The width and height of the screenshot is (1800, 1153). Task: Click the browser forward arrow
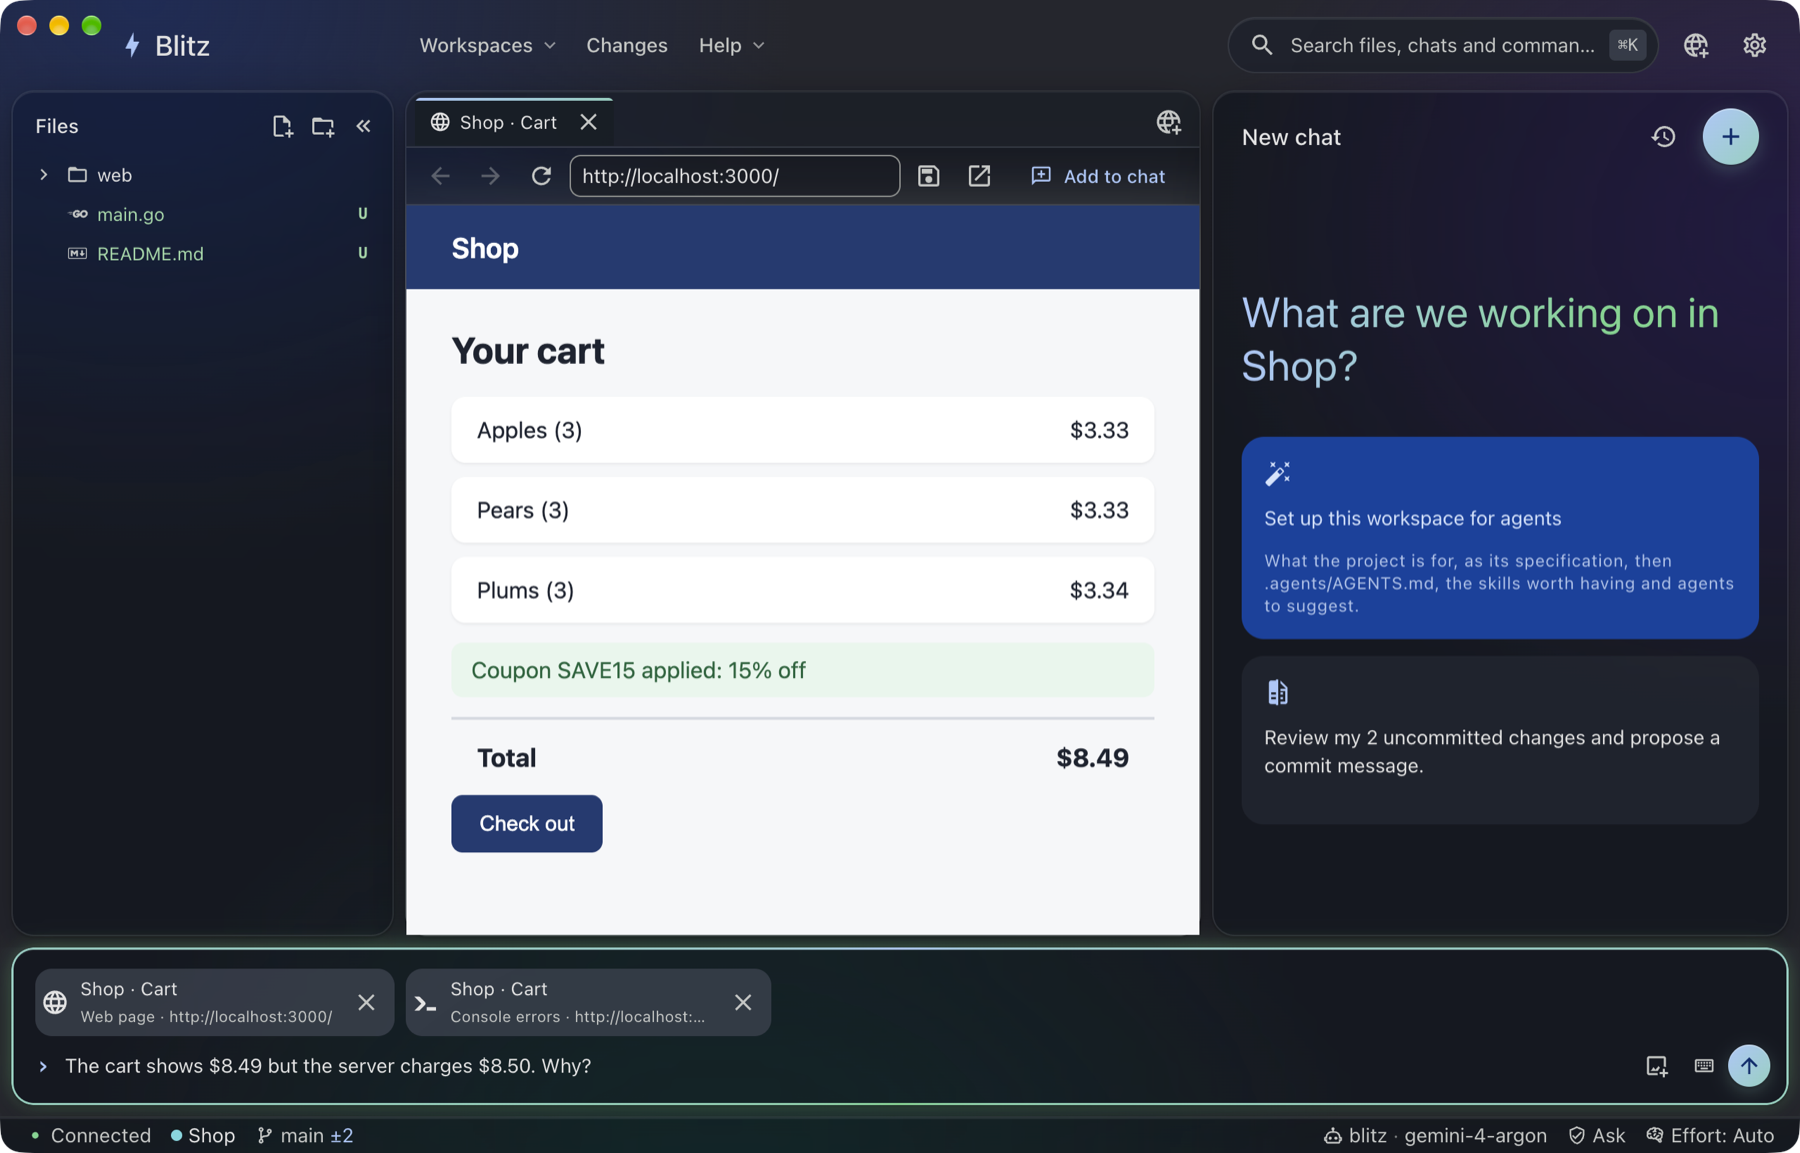coord(490,176)
